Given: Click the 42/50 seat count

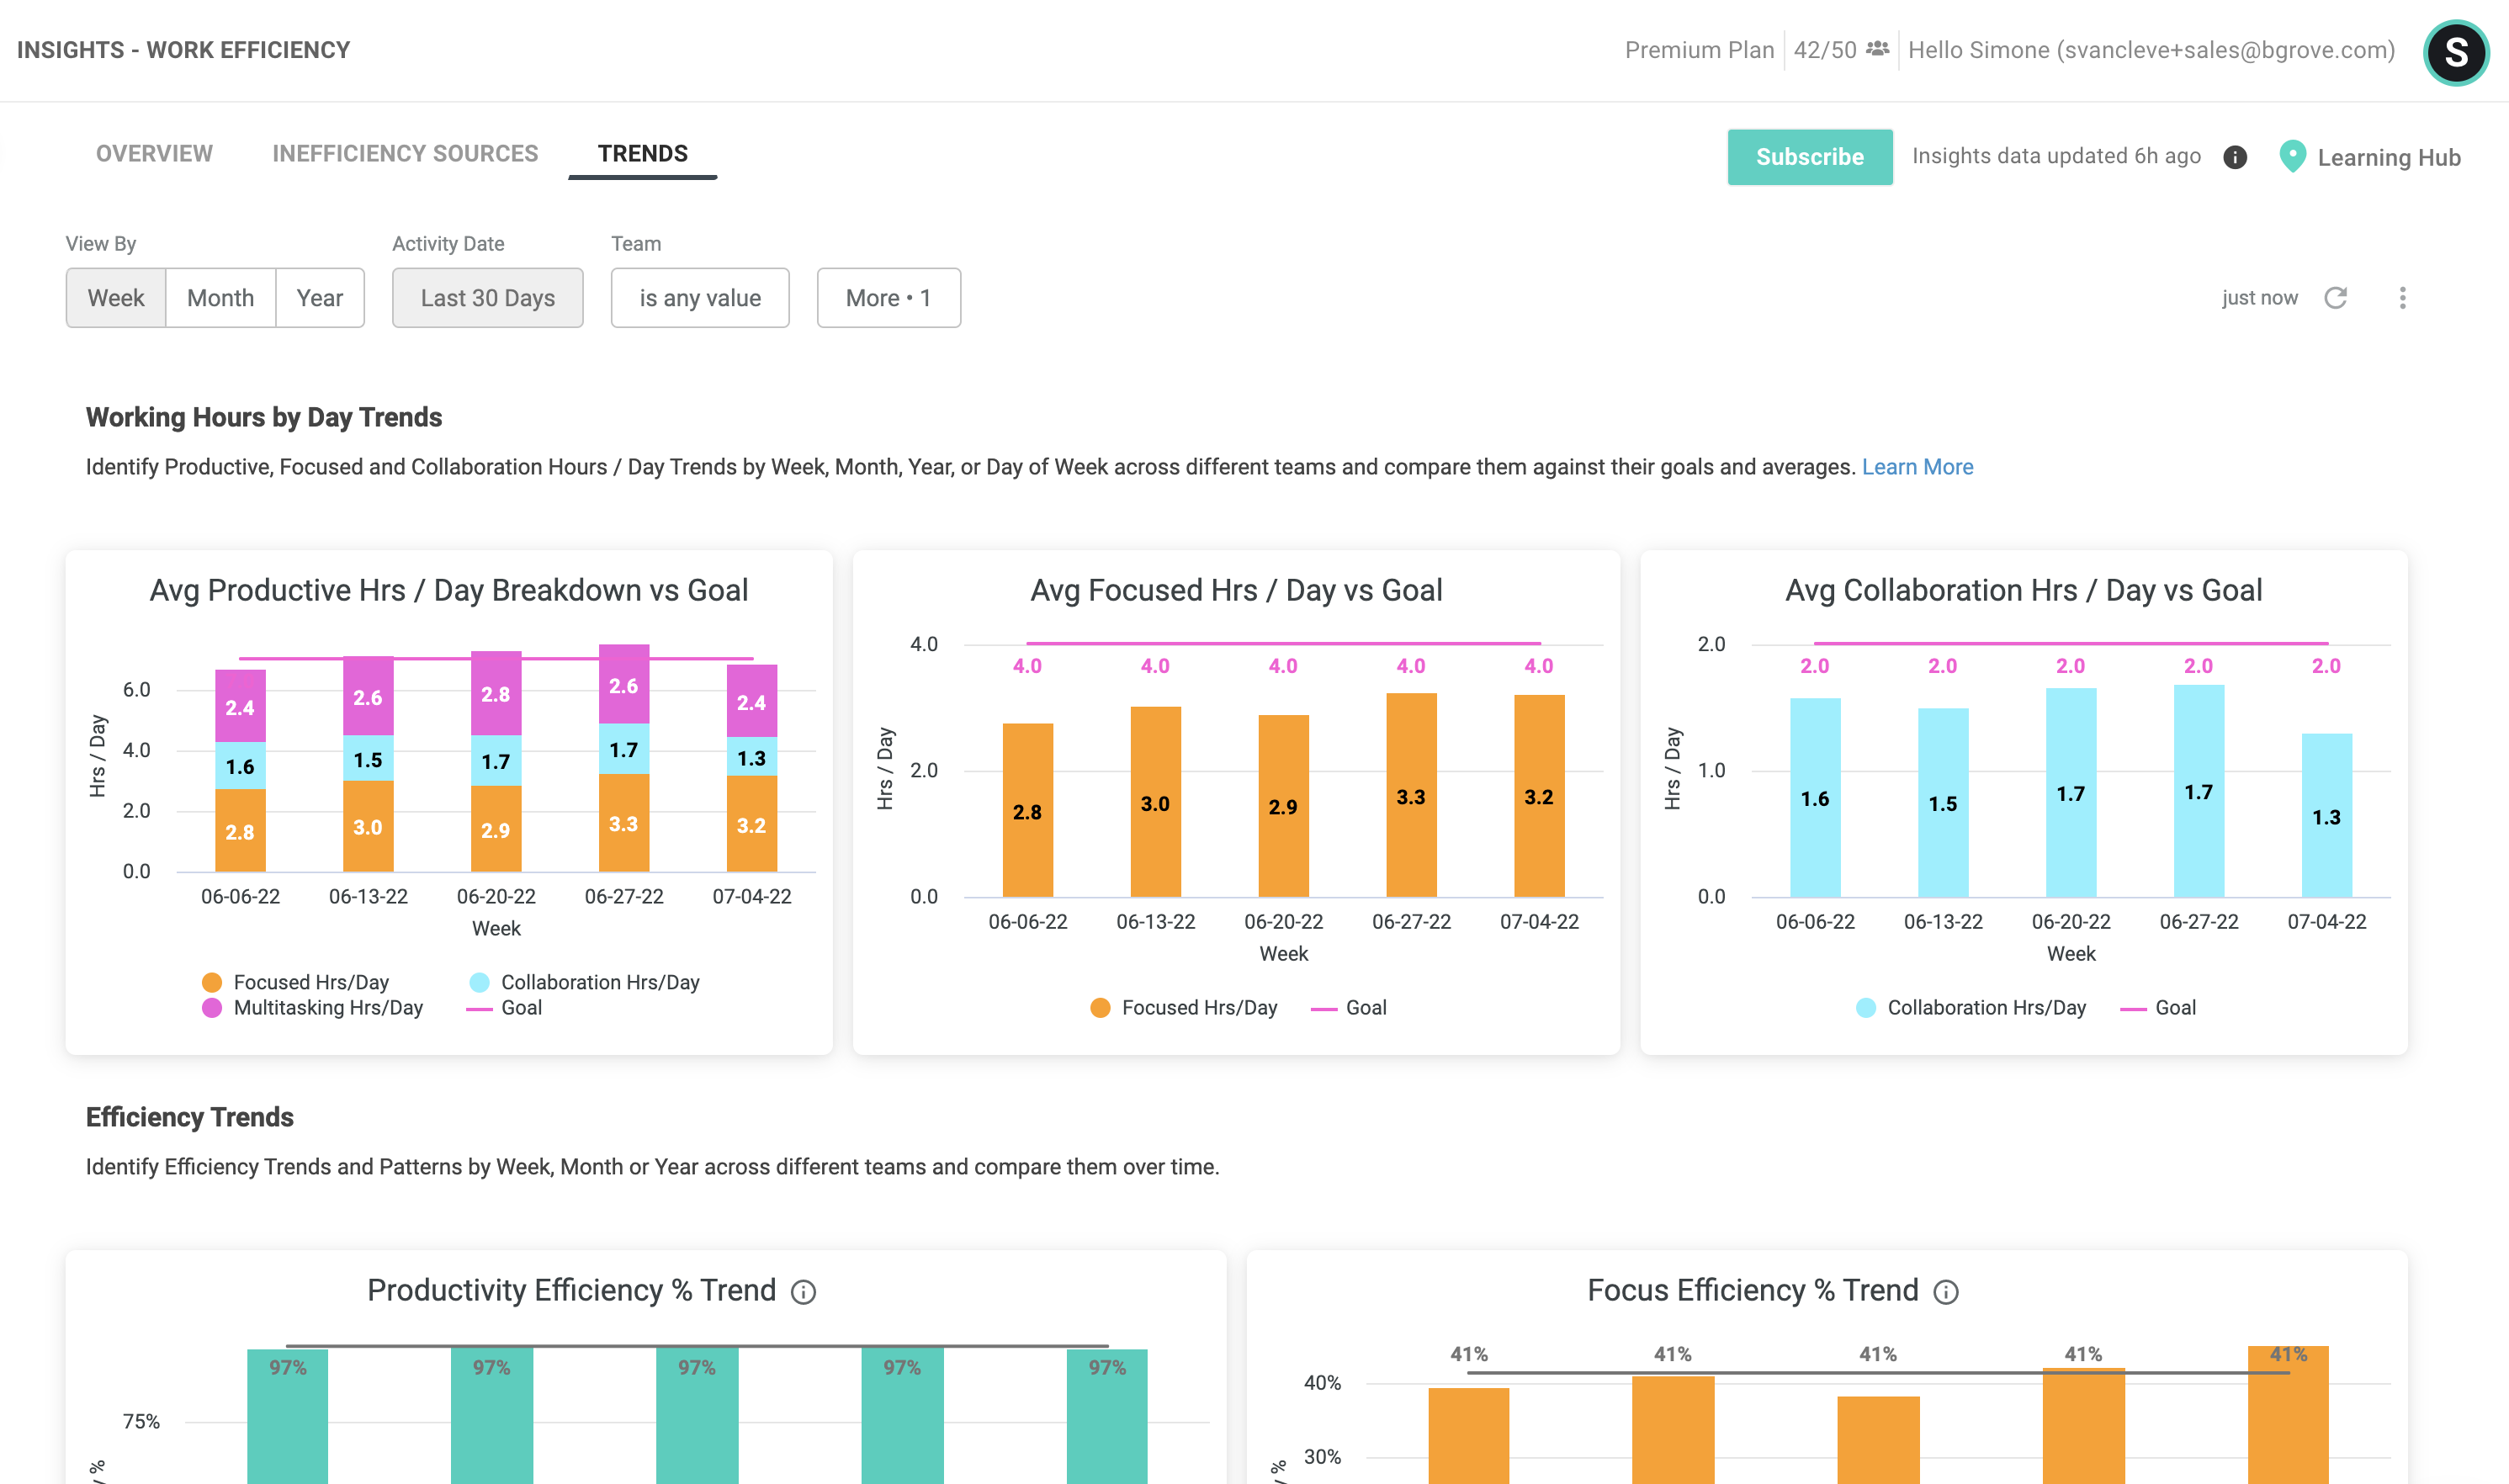Looking at the screenshot, I should 1824,50.
